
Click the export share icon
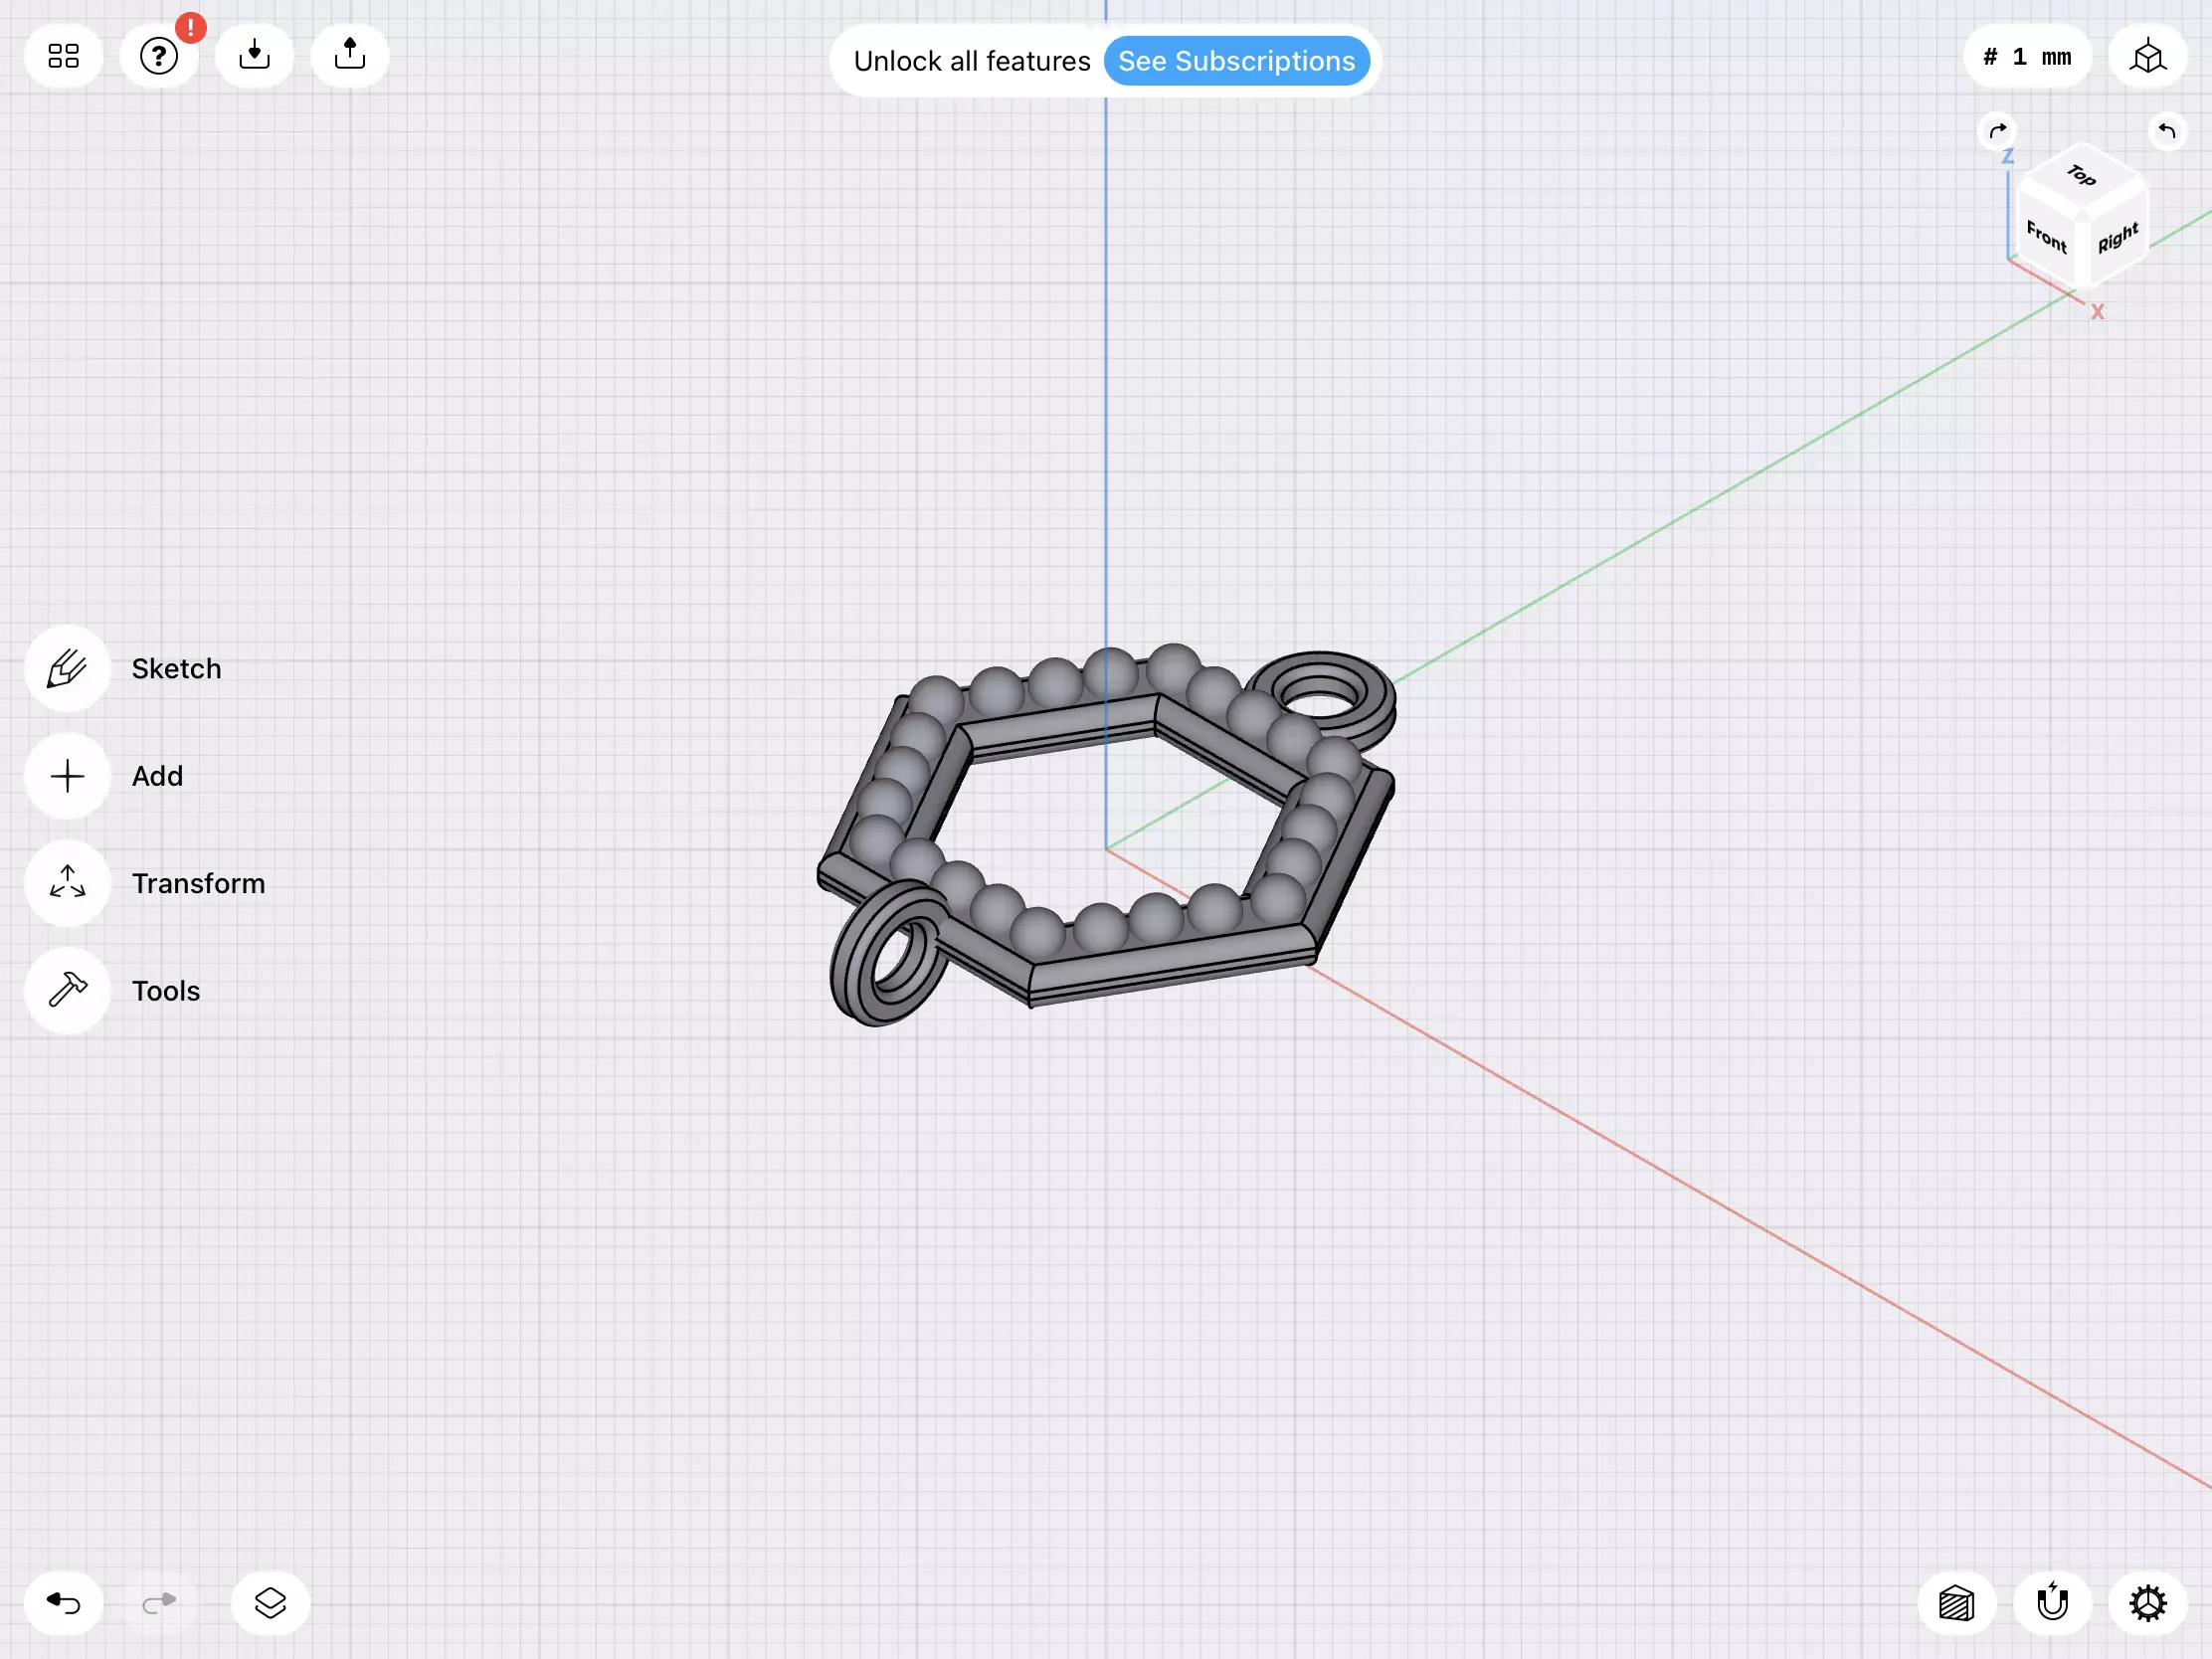click(350, 56)
